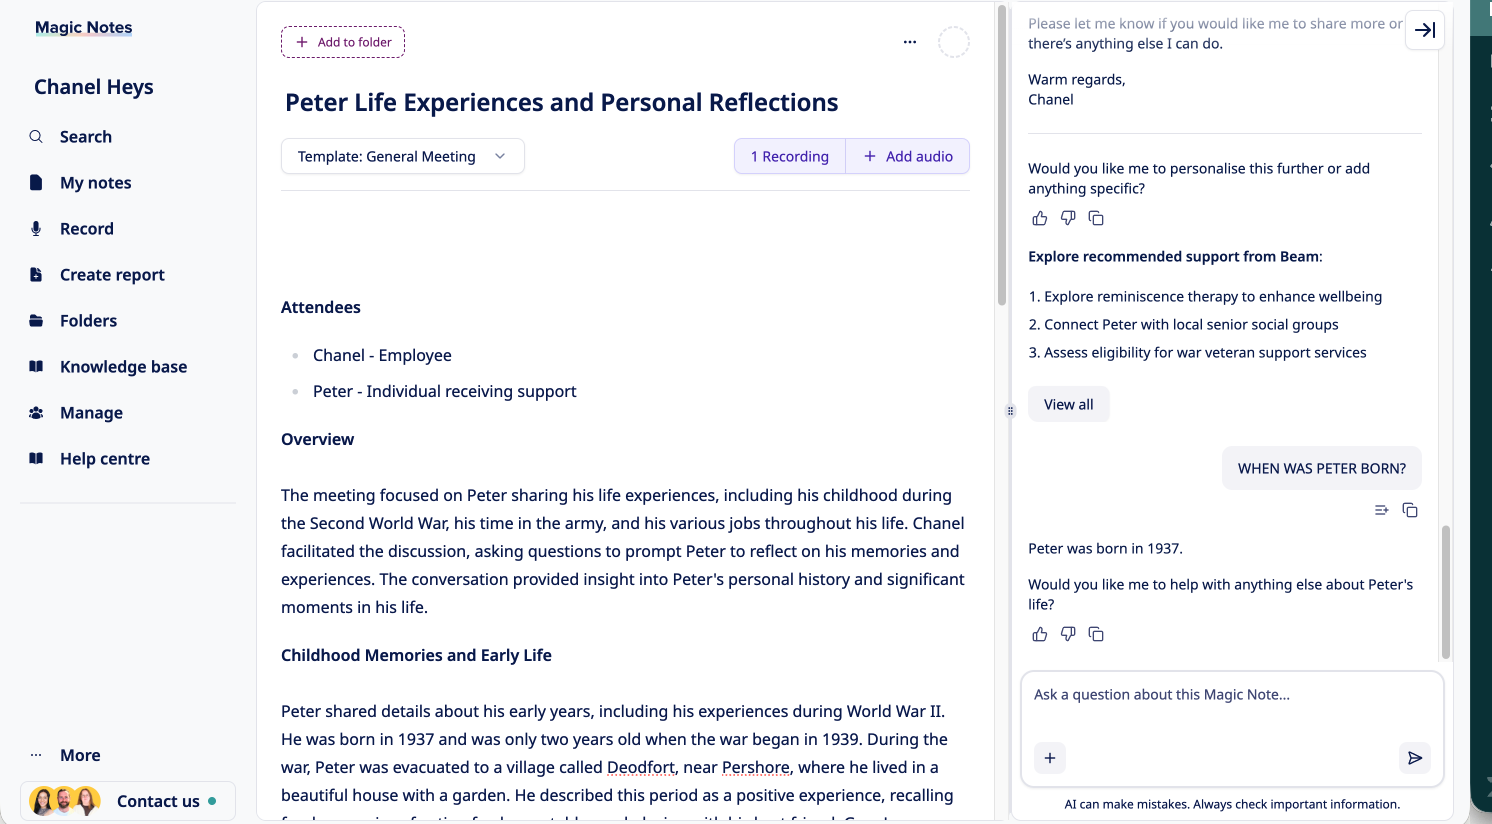Copy the 'Peter was born in 1937' response
The image size is (1492, 824).
tap(1096, 634)
